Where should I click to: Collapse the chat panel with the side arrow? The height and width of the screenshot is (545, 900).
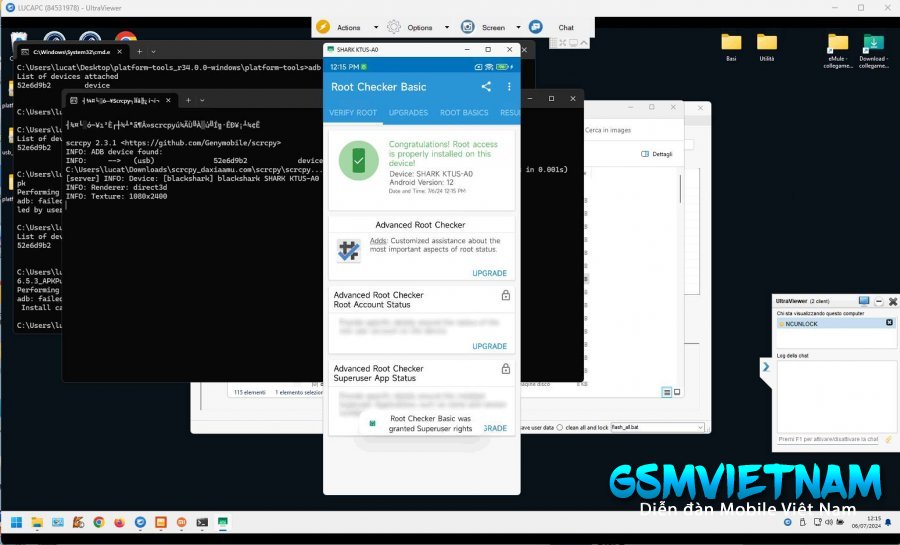point(766,367)
